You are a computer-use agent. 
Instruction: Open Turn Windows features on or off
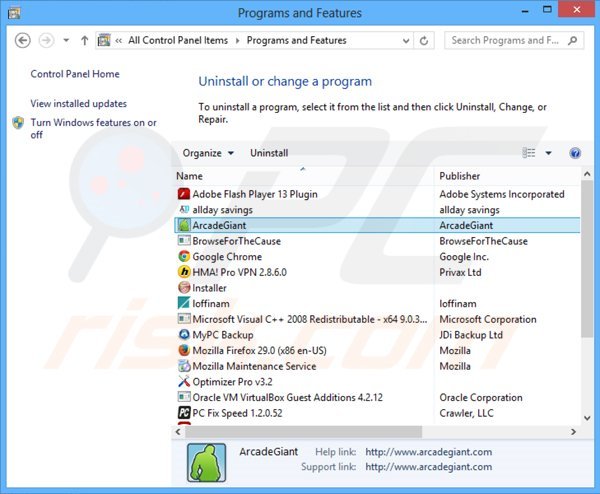(x=93, y=129)
